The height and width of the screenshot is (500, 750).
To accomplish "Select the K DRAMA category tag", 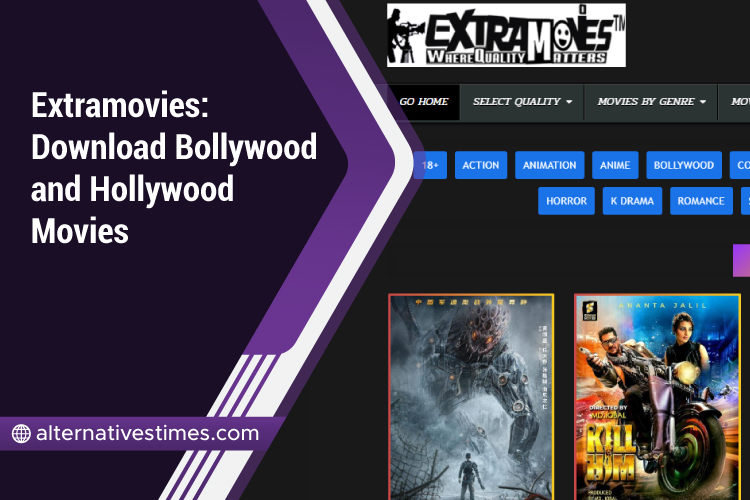I will click(x=632, y=201).
